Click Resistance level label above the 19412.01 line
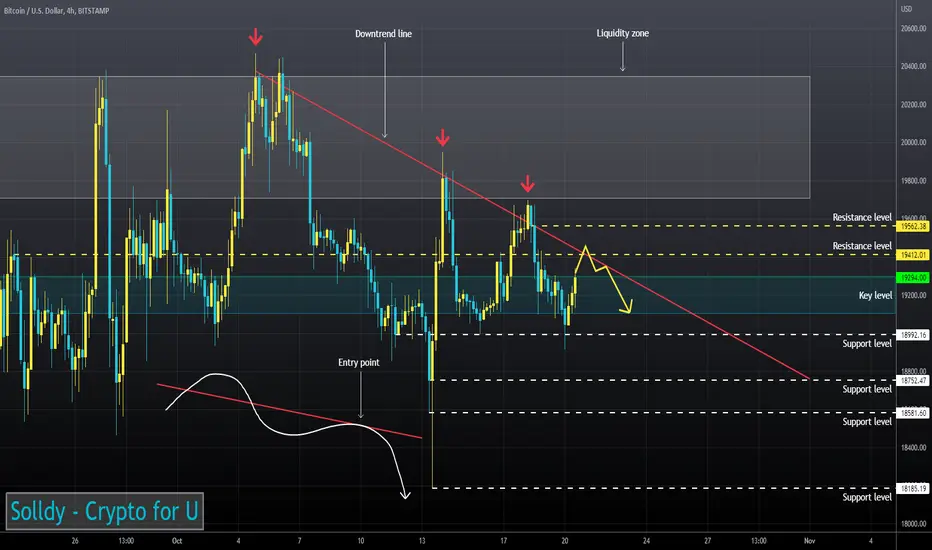The height and width of the screenshot is (550, 932). click(x=862, y=246)
